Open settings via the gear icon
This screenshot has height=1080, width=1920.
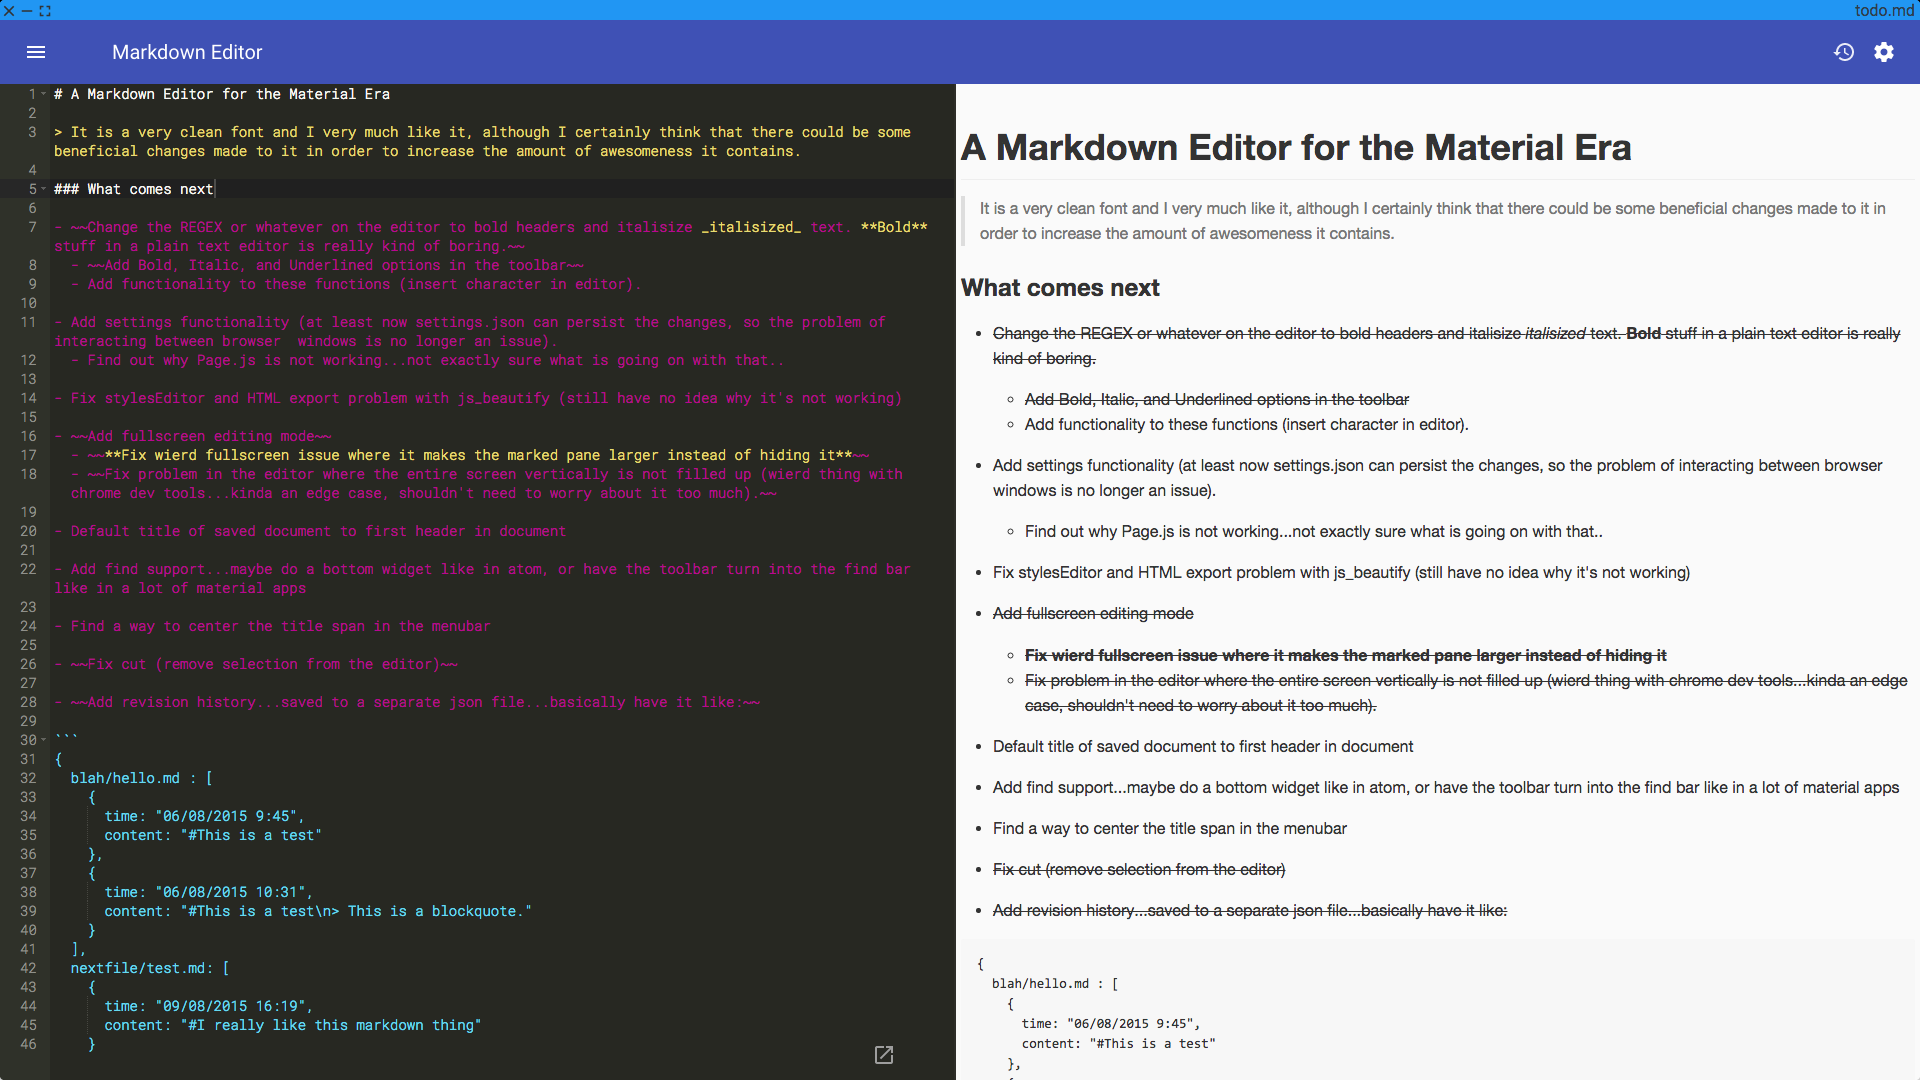(1884, 52)
